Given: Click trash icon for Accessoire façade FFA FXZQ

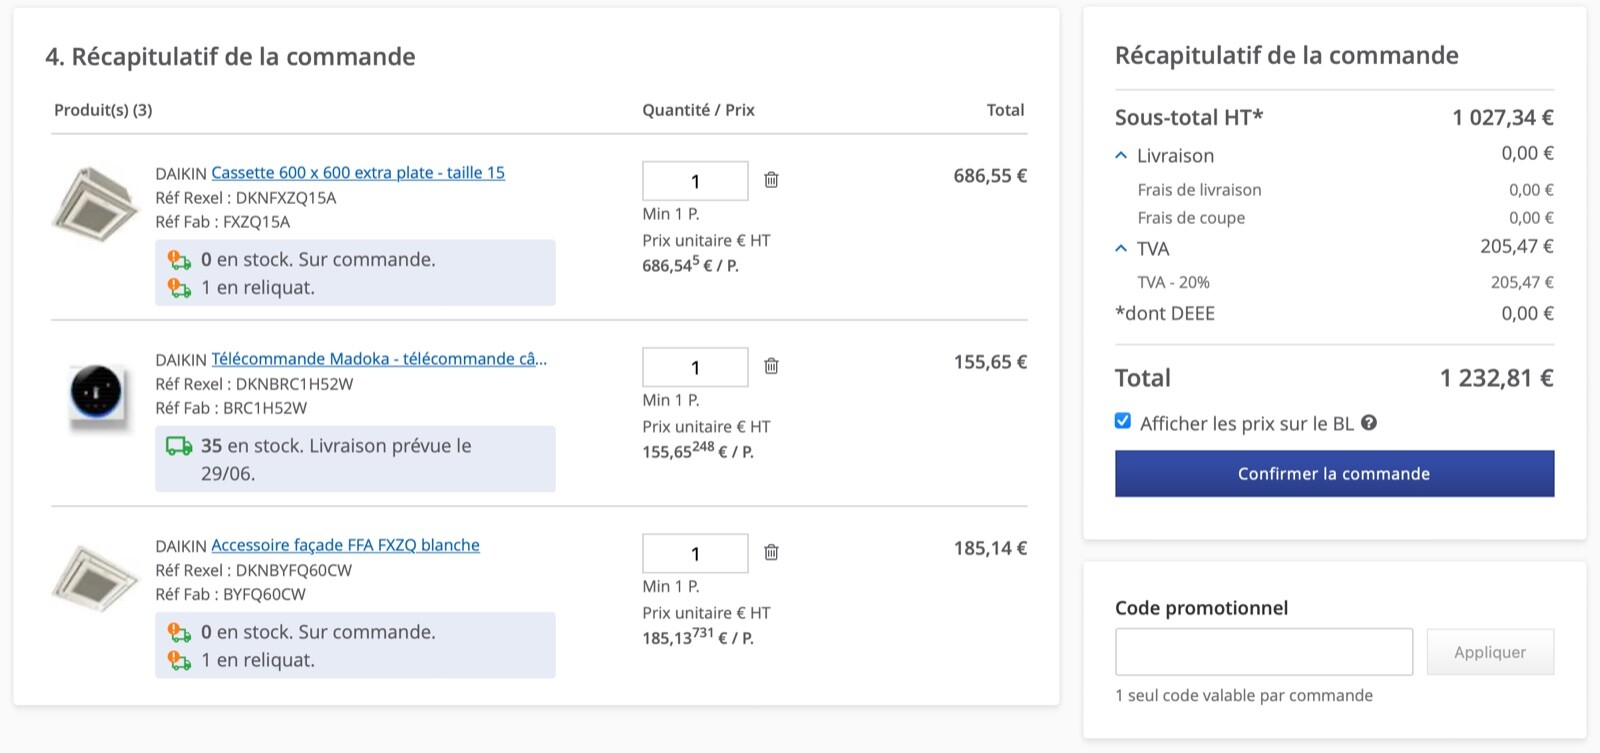Looking at the screenshot, I should click(771, 552).
